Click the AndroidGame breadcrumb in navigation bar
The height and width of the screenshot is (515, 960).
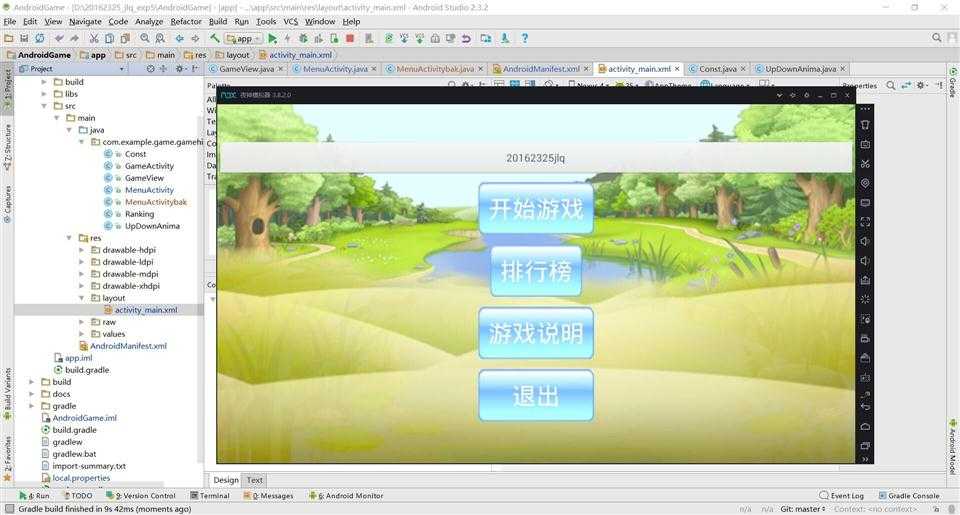tap(44, 55)
